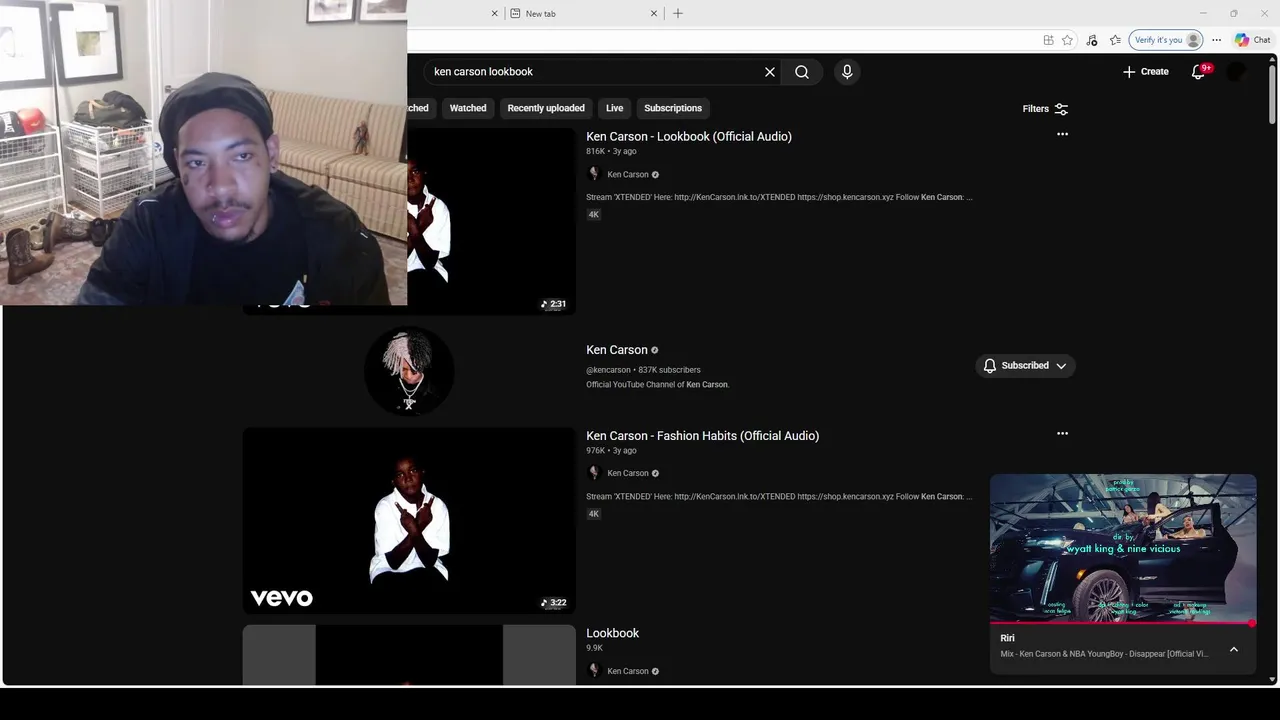Click the miniplayer video preview
This screenshot has height=720, width=1280.
coord(1123,548)
